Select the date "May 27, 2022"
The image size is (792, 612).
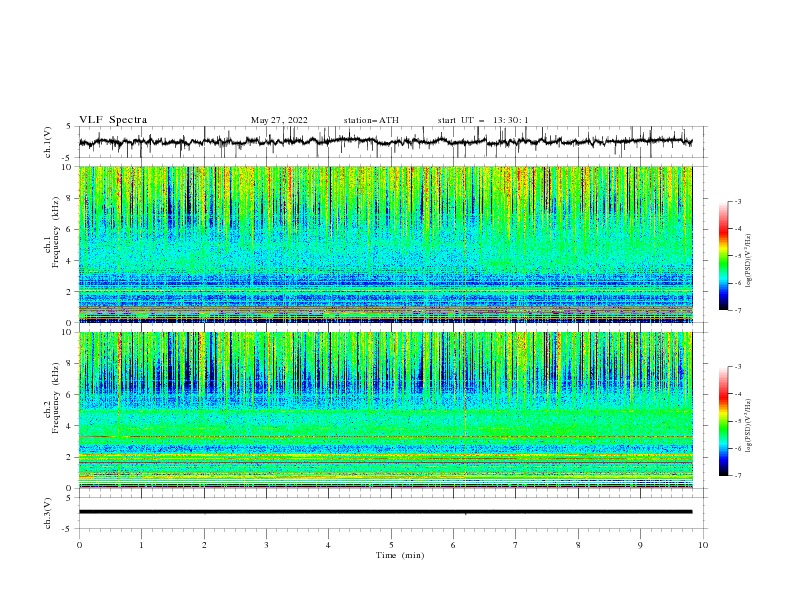[279, 120]
